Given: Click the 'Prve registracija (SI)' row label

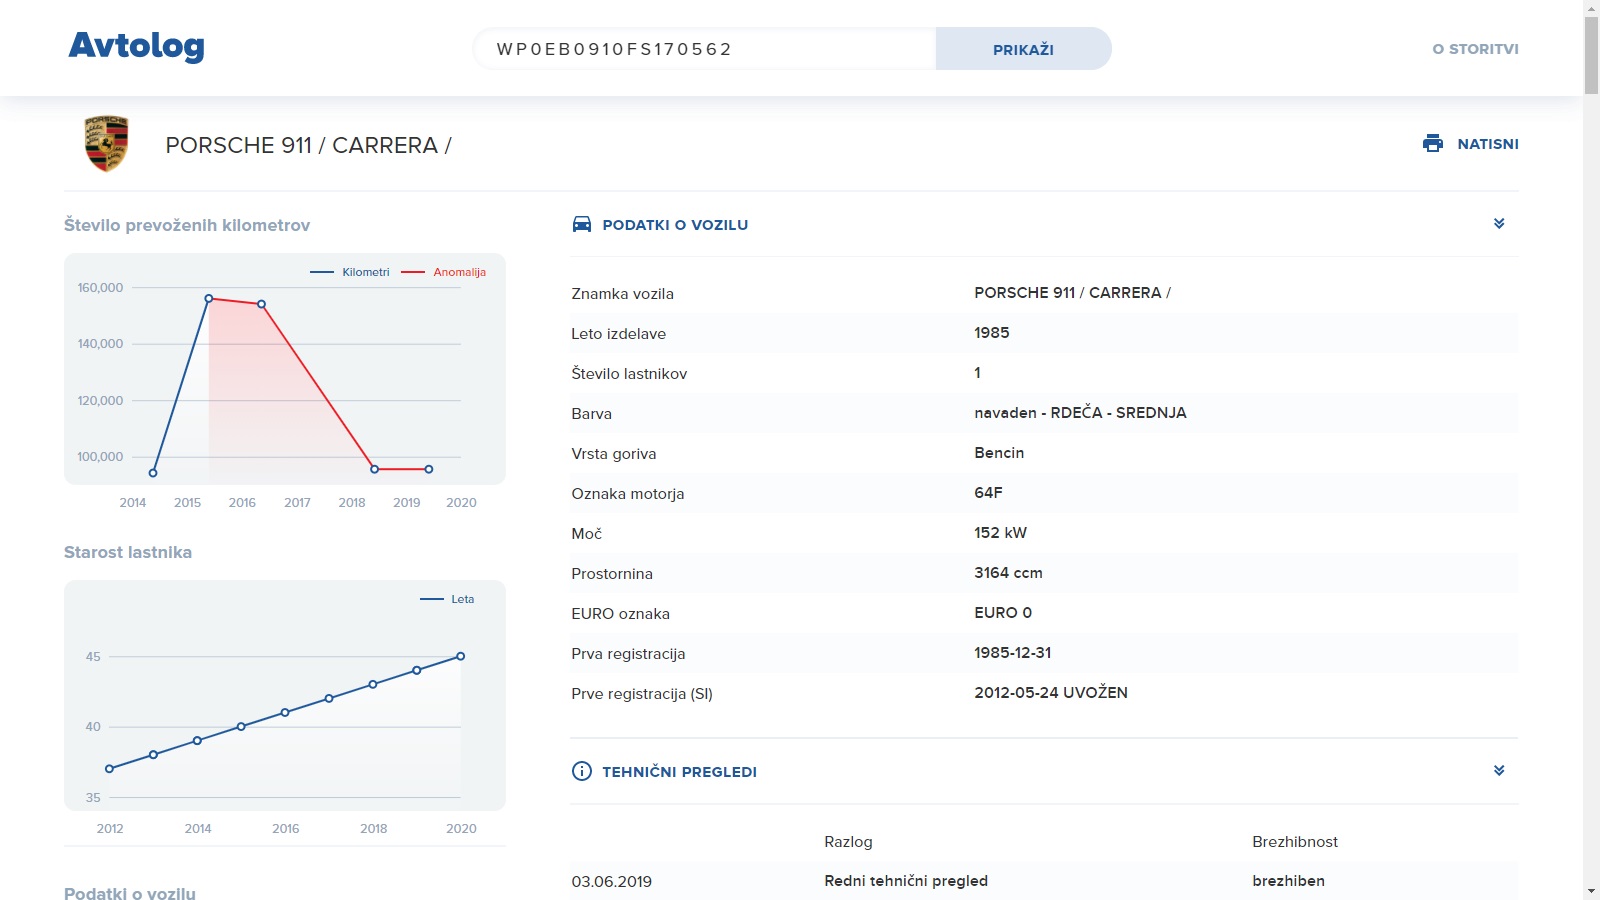Looking at the screenshot, I should click(642, 694).
